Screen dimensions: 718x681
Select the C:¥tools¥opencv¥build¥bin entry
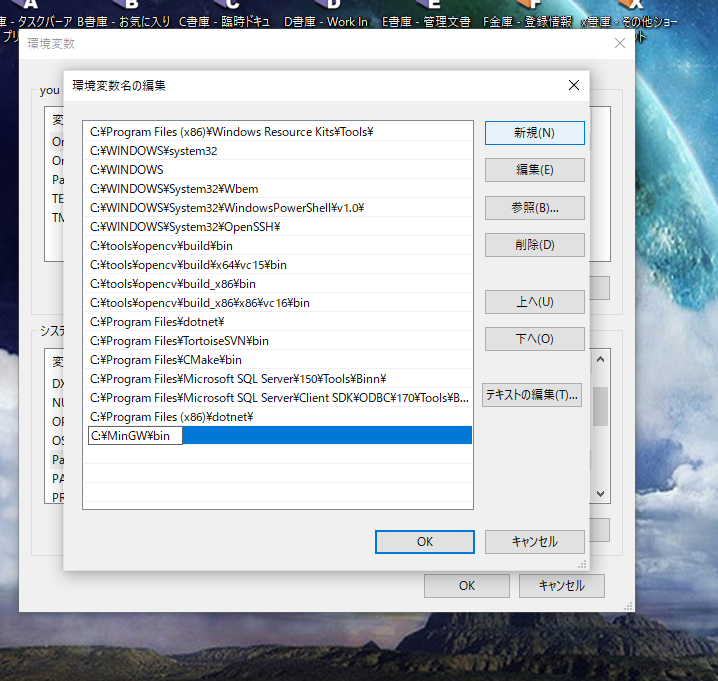(x=277, y=246)
